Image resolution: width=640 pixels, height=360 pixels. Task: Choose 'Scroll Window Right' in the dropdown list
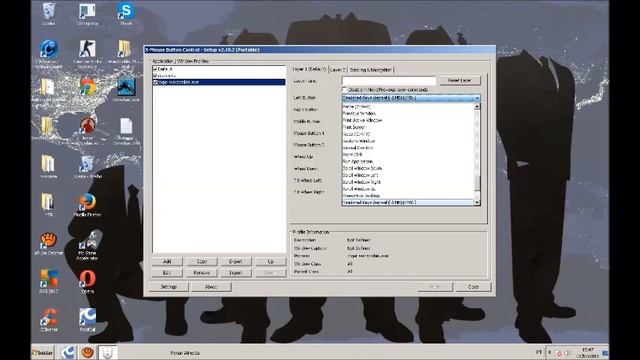tap(408, 182)
